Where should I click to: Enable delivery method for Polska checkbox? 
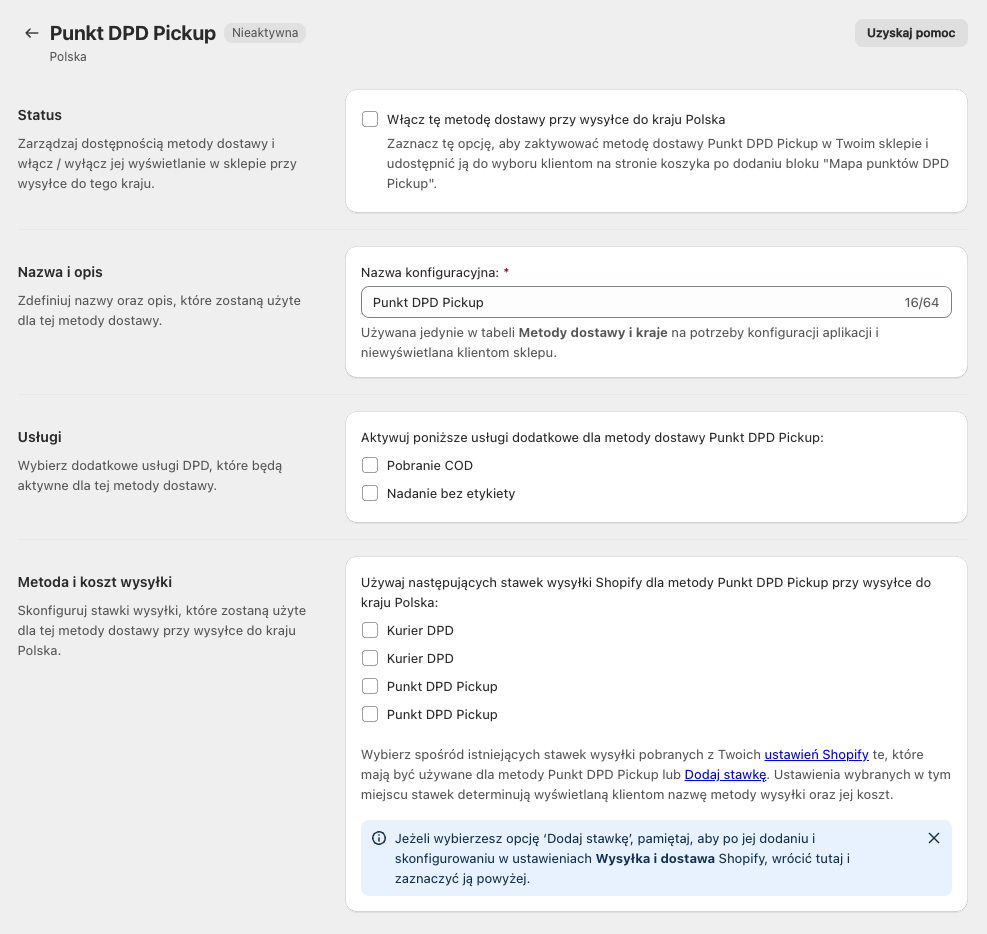click(370, 119)
